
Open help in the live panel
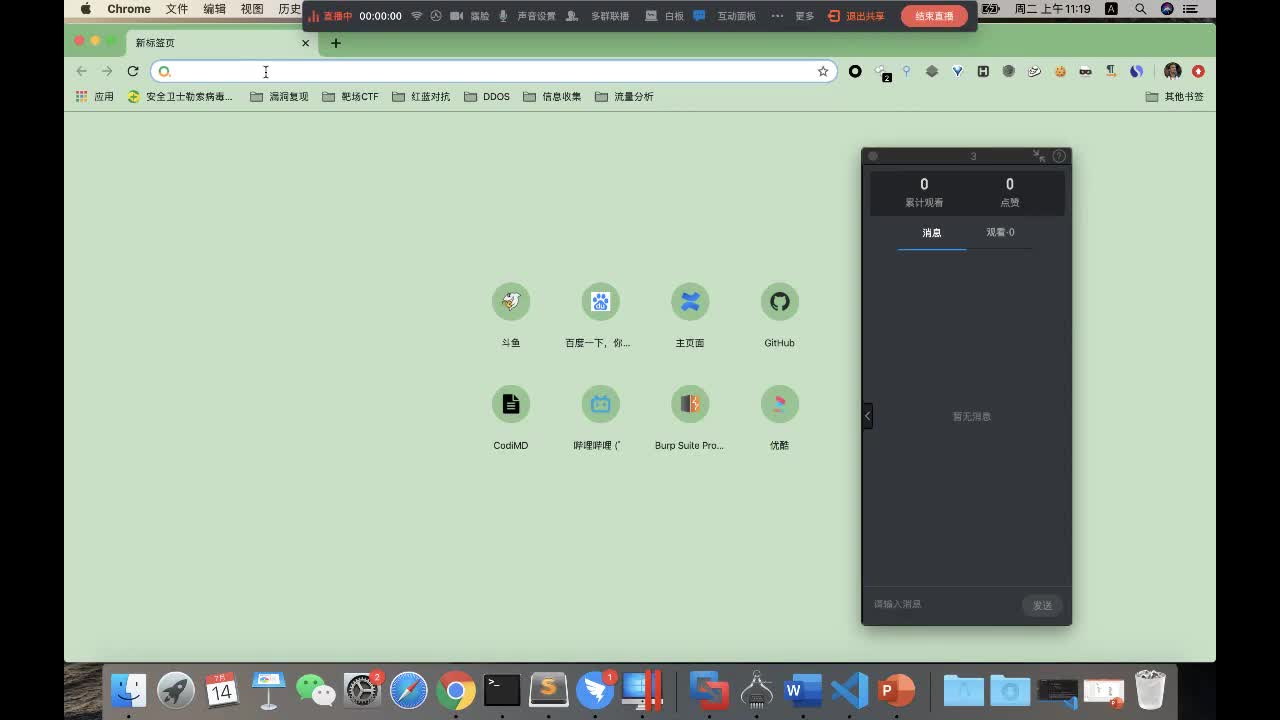point(1059,156)
